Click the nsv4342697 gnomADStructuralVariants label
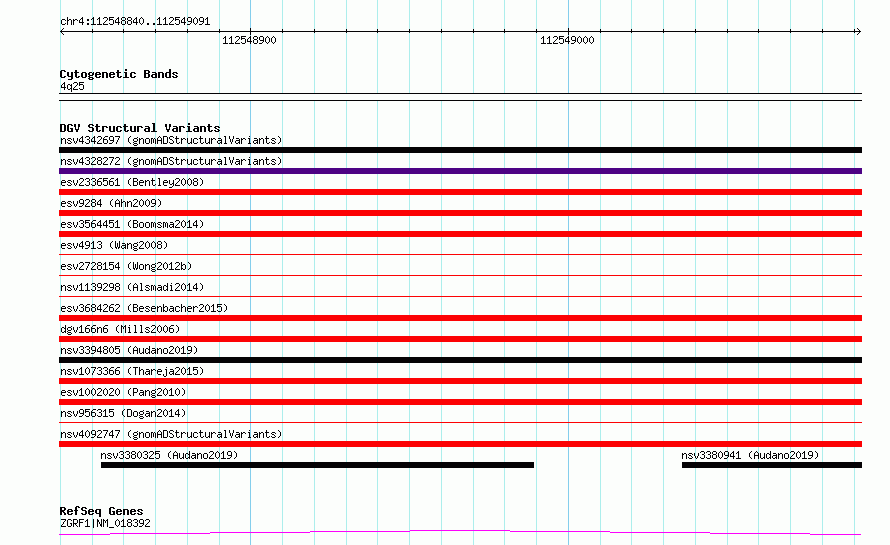Screen dimensions: 890x545 pos(171,140)
